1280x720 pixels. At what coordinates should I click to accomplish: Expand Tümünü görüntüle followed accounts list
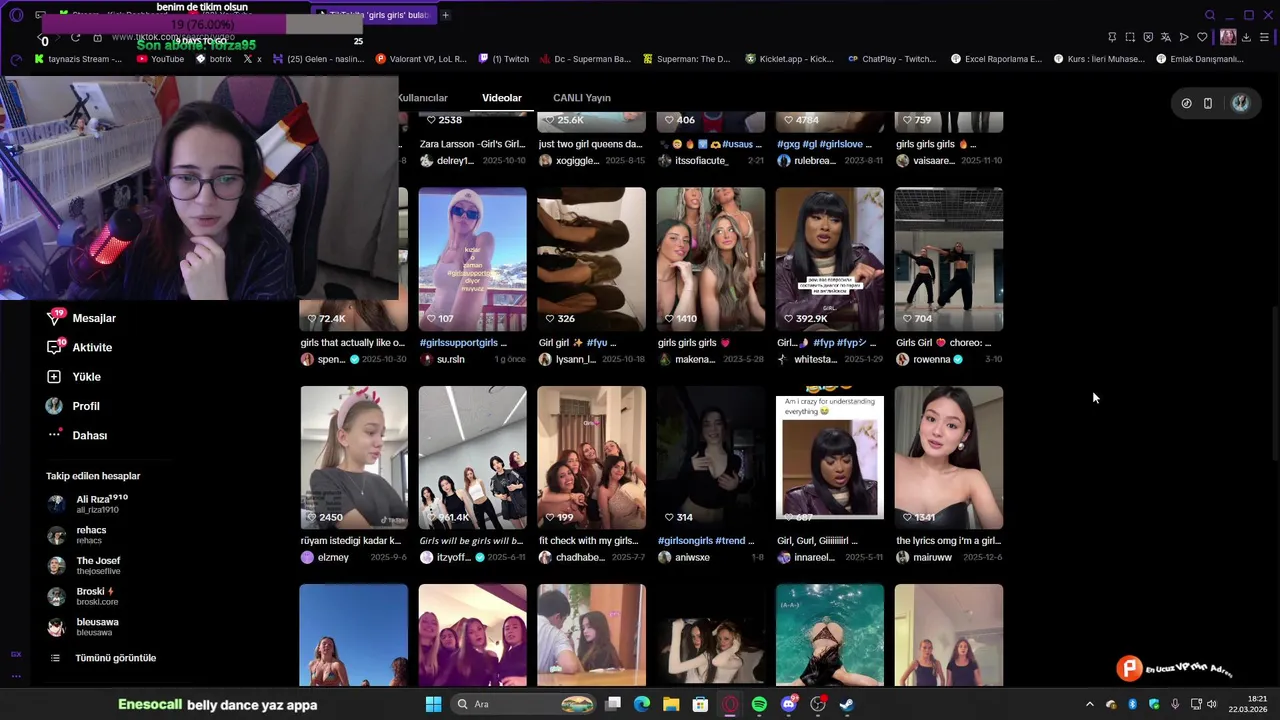click(x=103, y=658)
